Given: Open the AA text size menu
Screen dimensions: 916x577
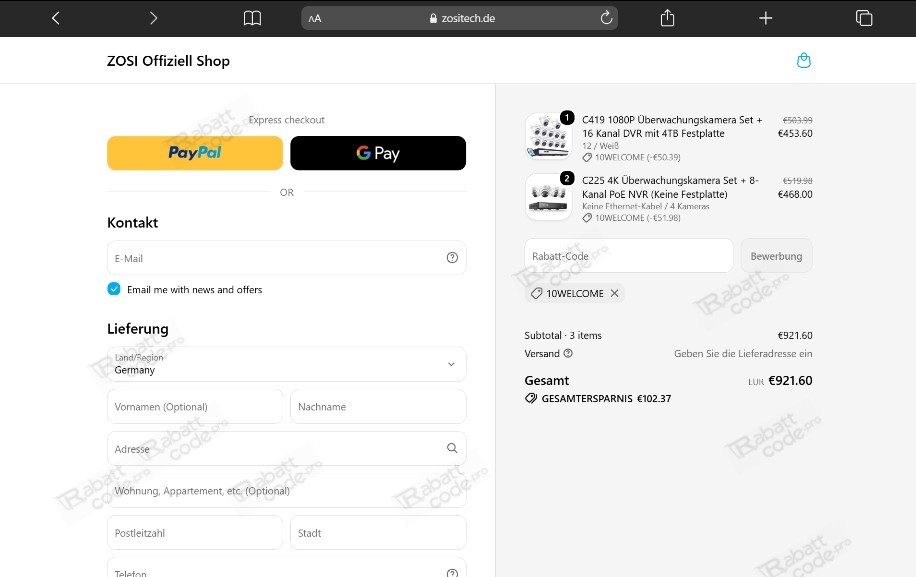Looking at the screenshot, I should coord(315,18).
